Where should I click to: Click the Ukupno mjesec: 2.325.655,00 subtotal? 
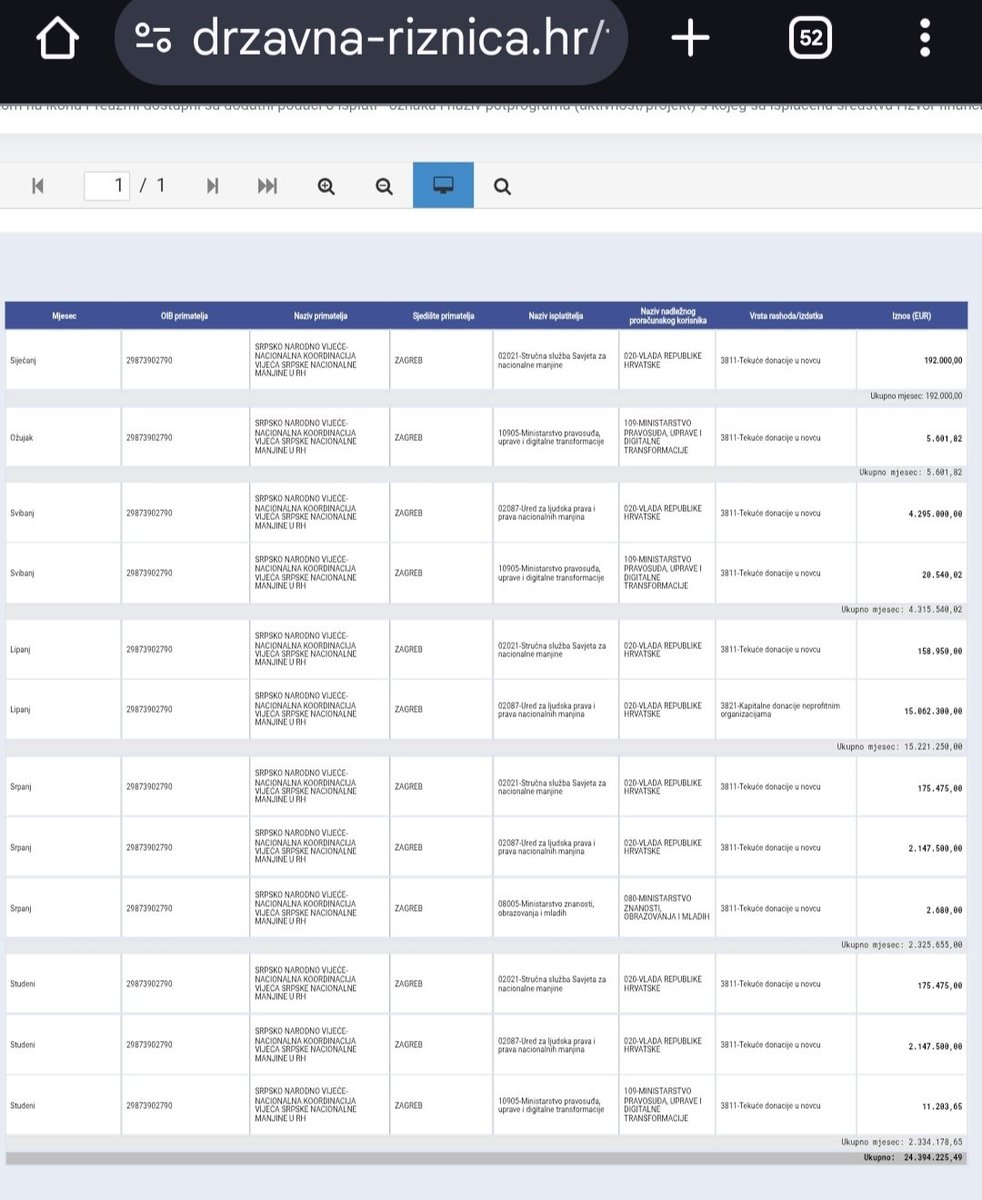click(901, 944)
